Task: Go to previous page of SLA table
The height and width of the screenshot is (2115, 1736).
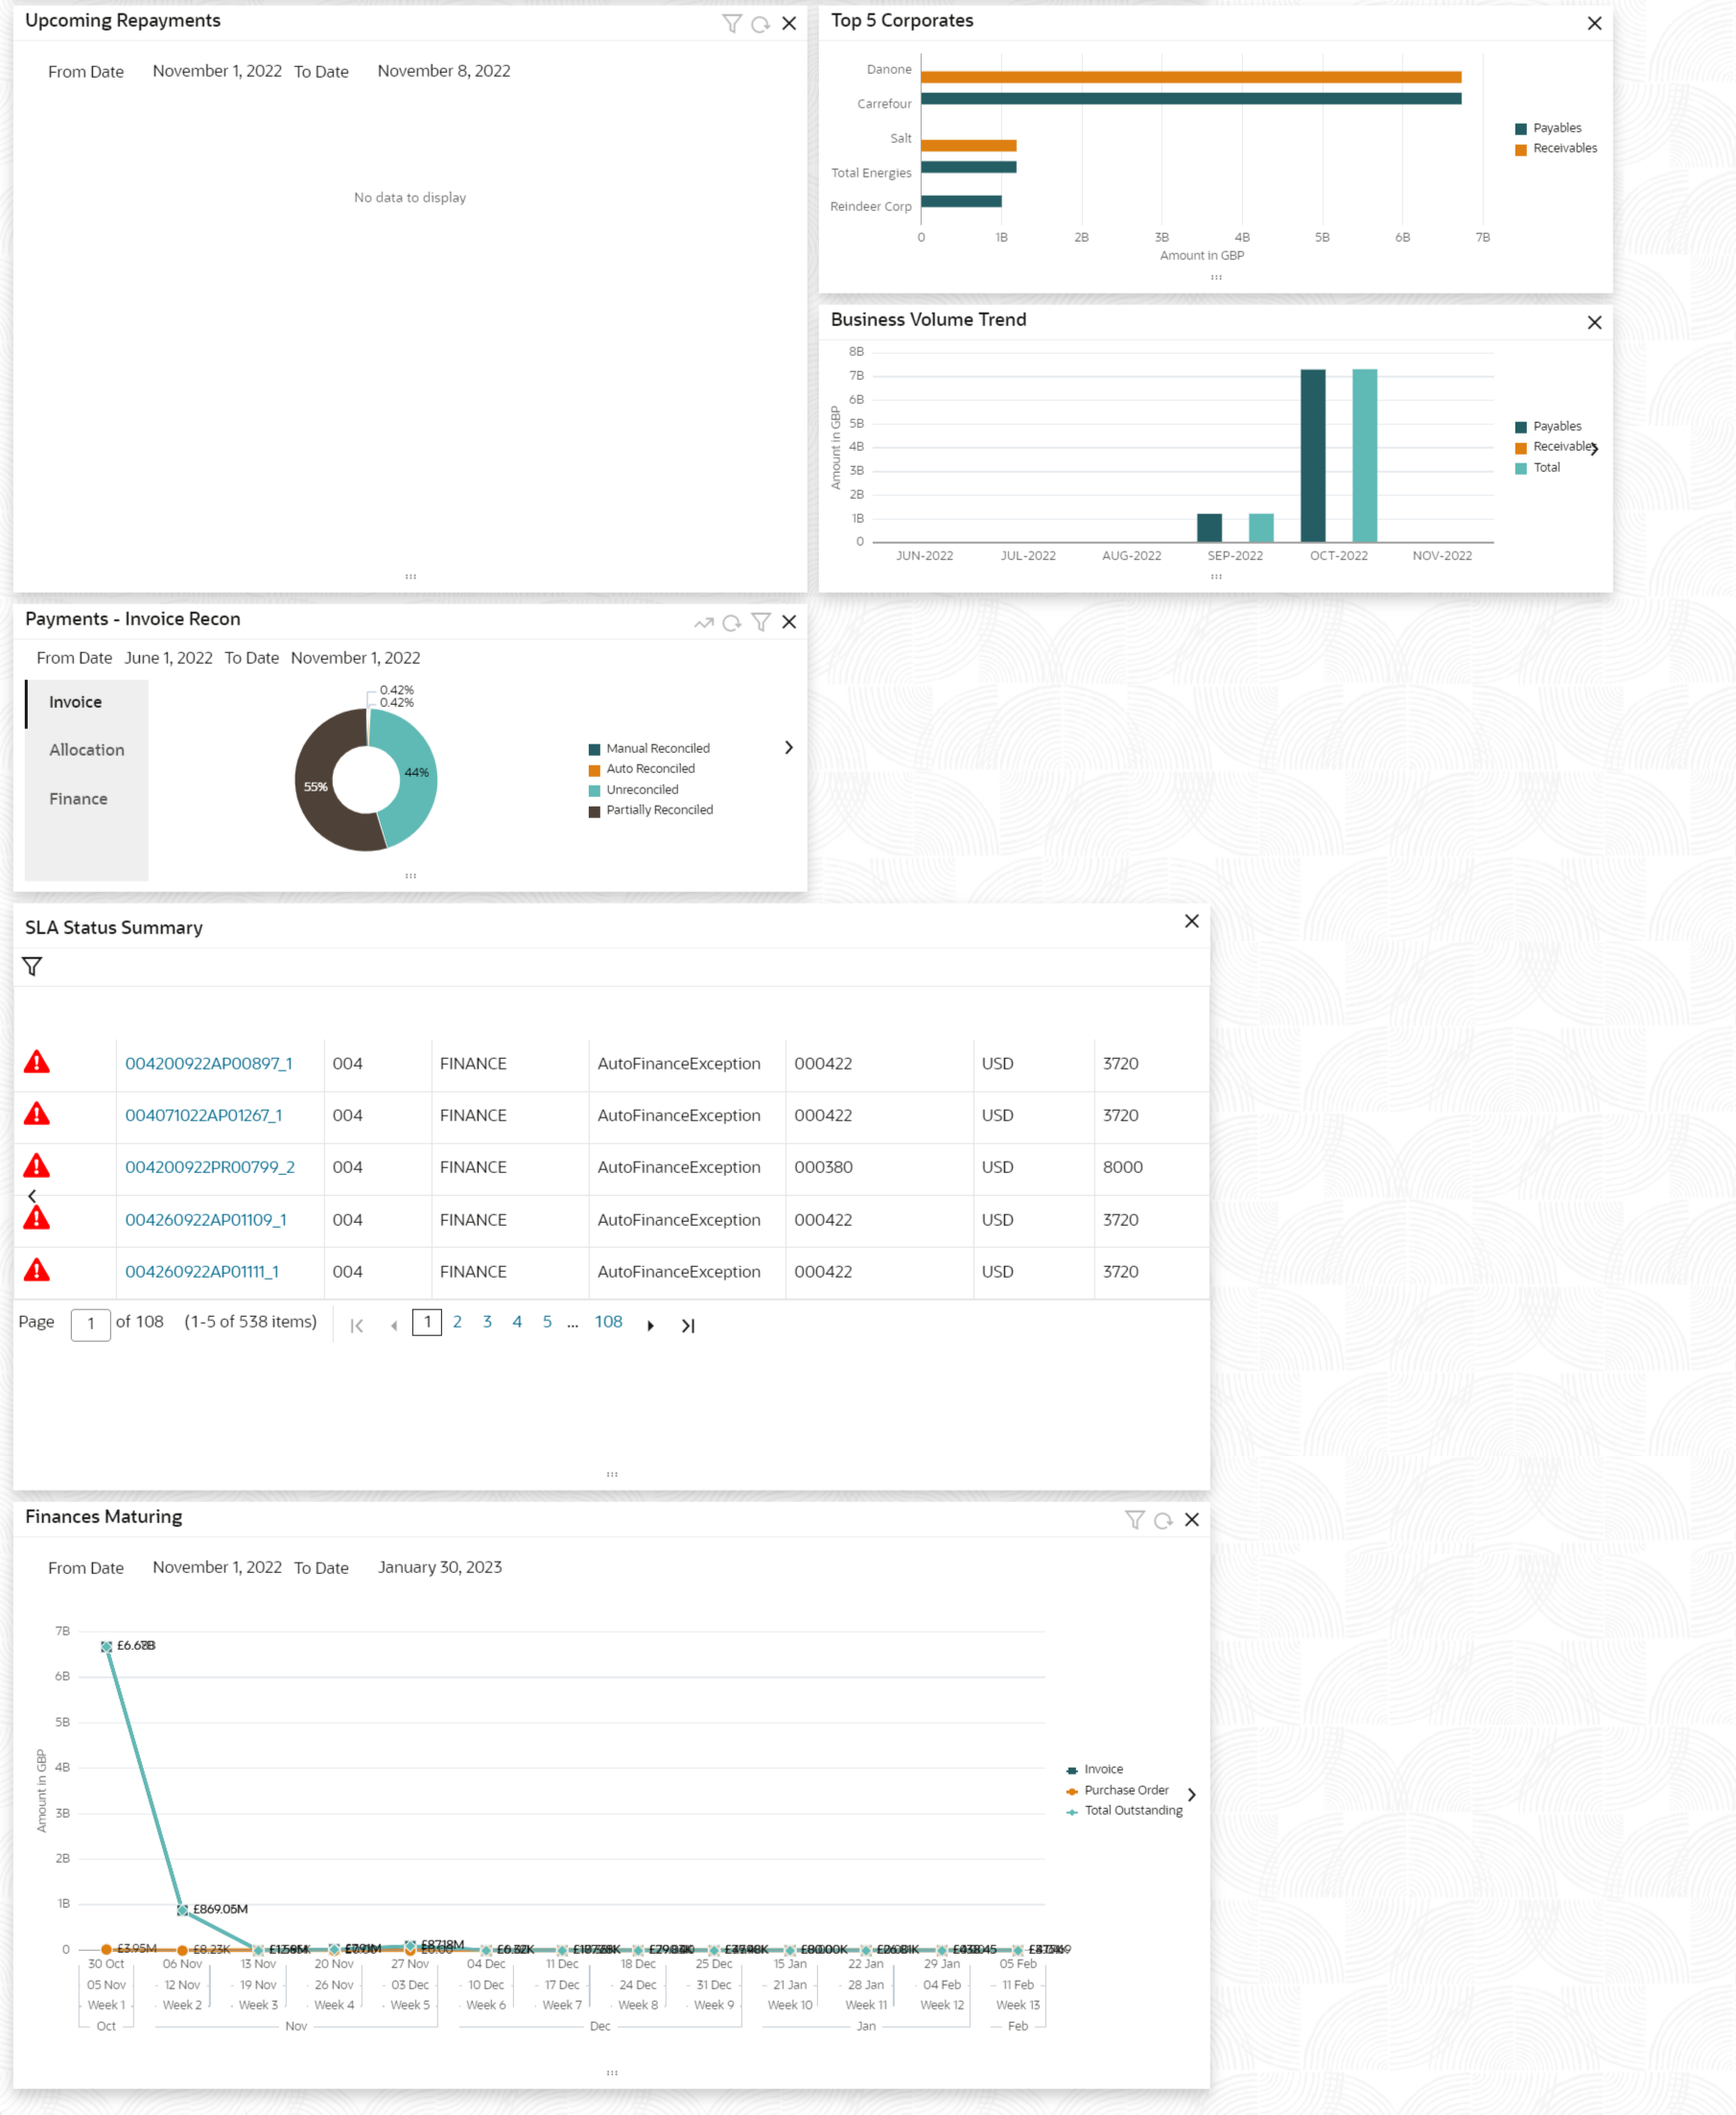Action: 394,1325
